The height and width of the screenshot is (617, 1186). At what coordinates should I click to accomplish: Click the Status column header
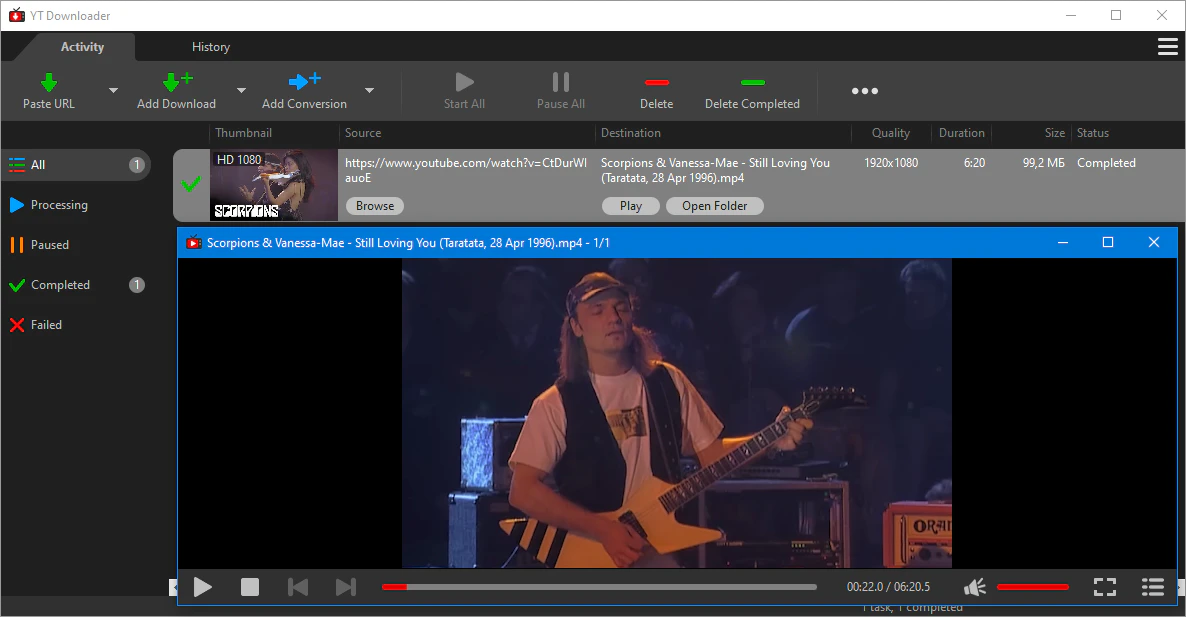[1092, 133]
